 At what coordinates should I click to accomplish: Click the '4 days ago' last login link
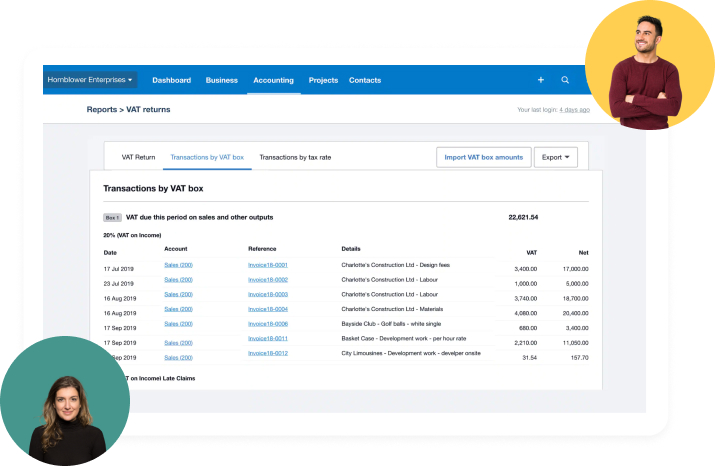(574, 109)
